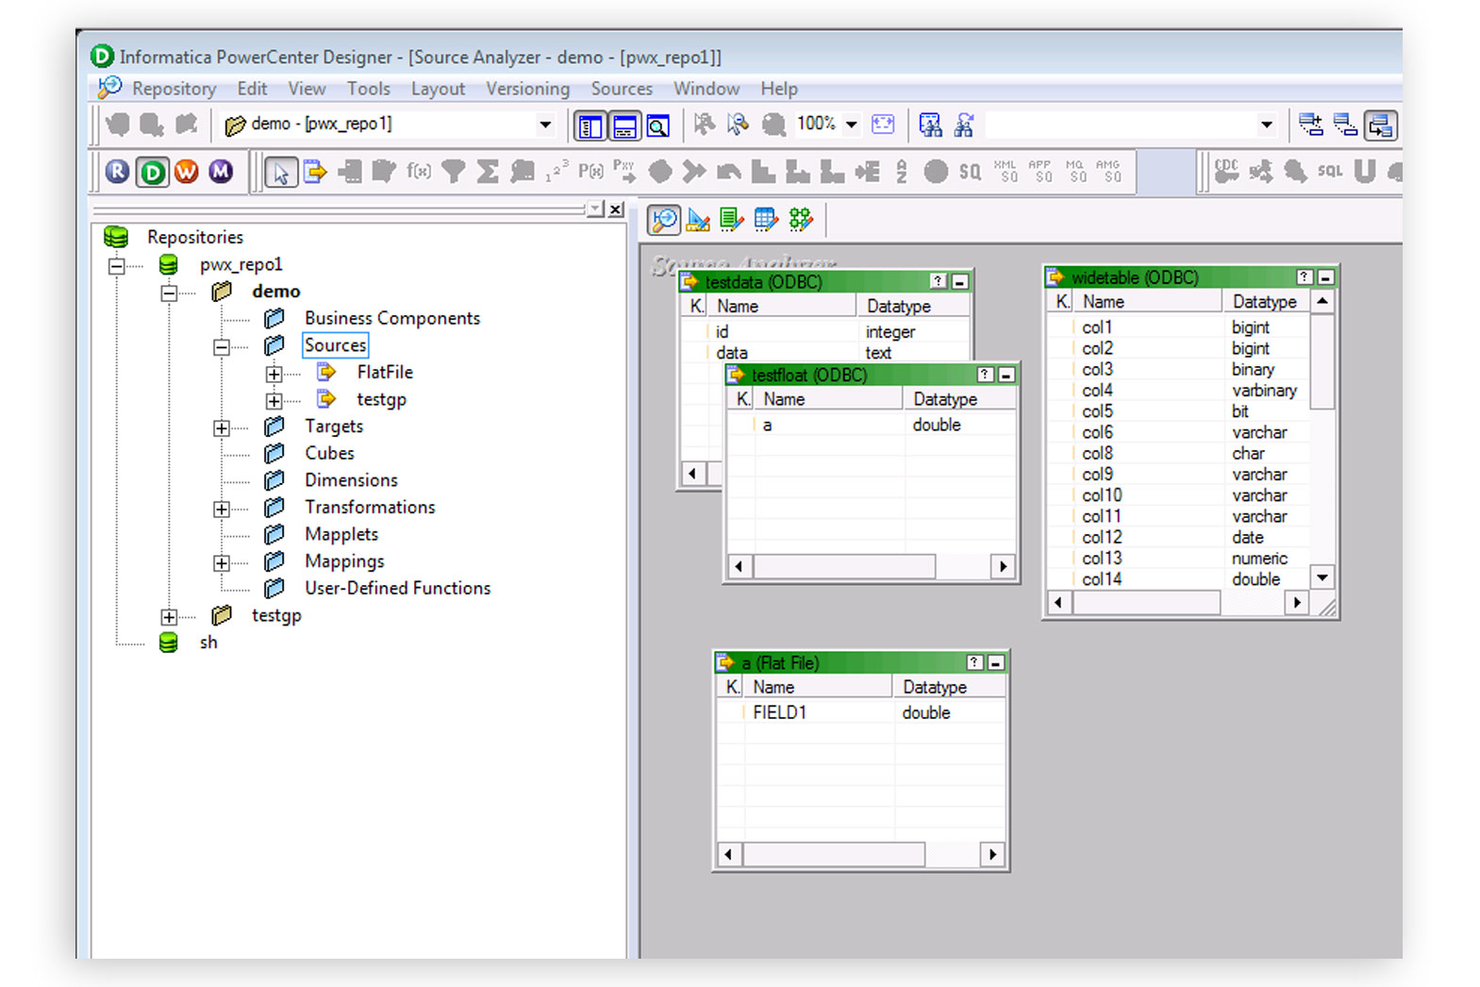This screenshot has width=1480, height=987.
Task: Click the Navigator panel pin button
Action: point(595,209)
